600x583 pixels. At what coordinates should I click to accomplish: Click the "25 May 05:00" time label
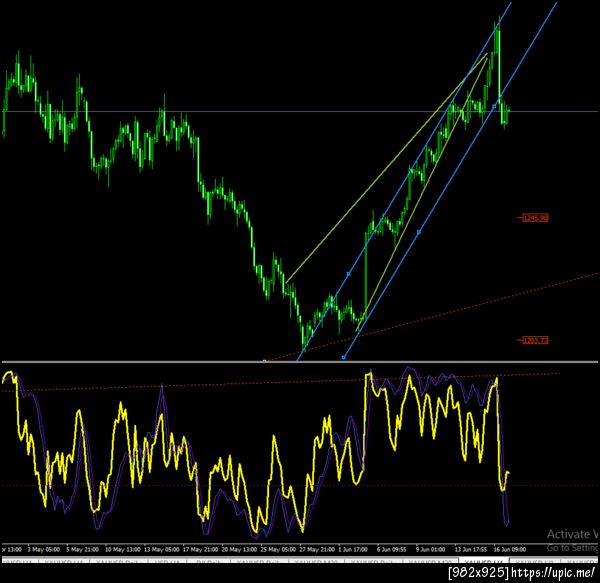278,550
